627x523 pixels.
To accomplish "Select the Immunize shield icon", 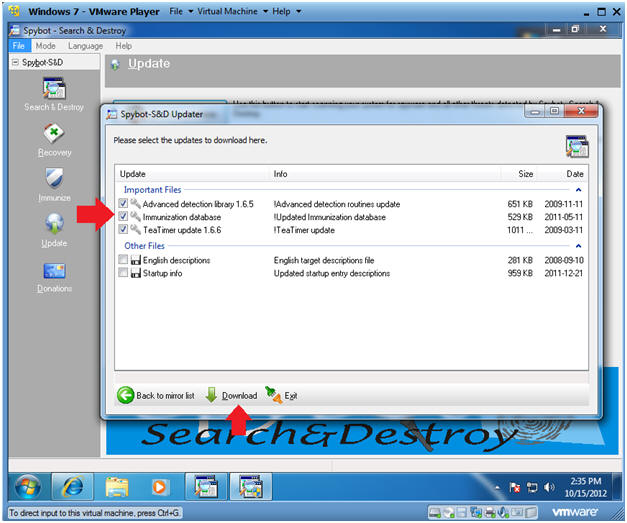I will click(54, 178).
